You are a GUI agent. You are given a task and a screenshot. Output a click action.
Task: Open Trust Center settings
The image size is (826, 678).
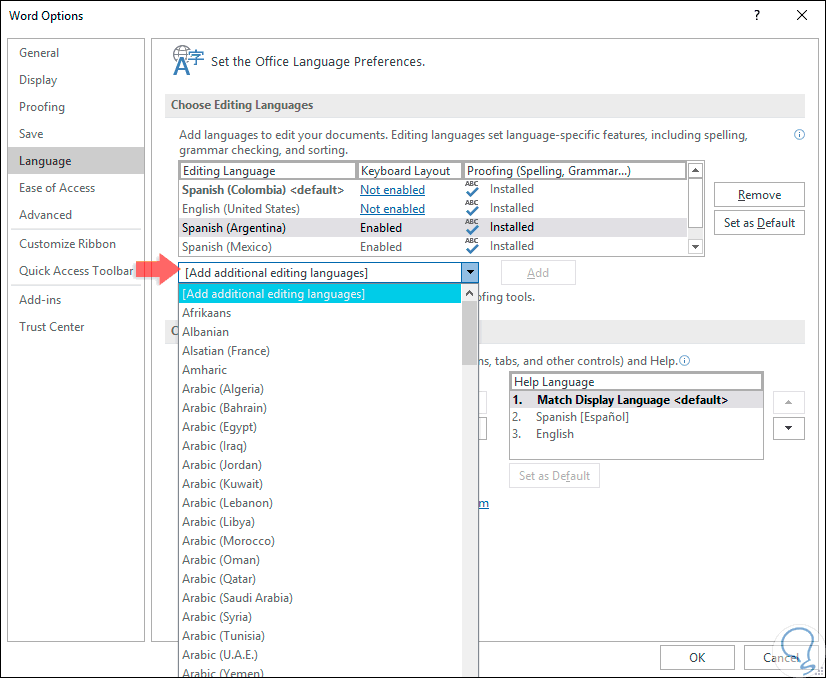[x=76, y=327]
